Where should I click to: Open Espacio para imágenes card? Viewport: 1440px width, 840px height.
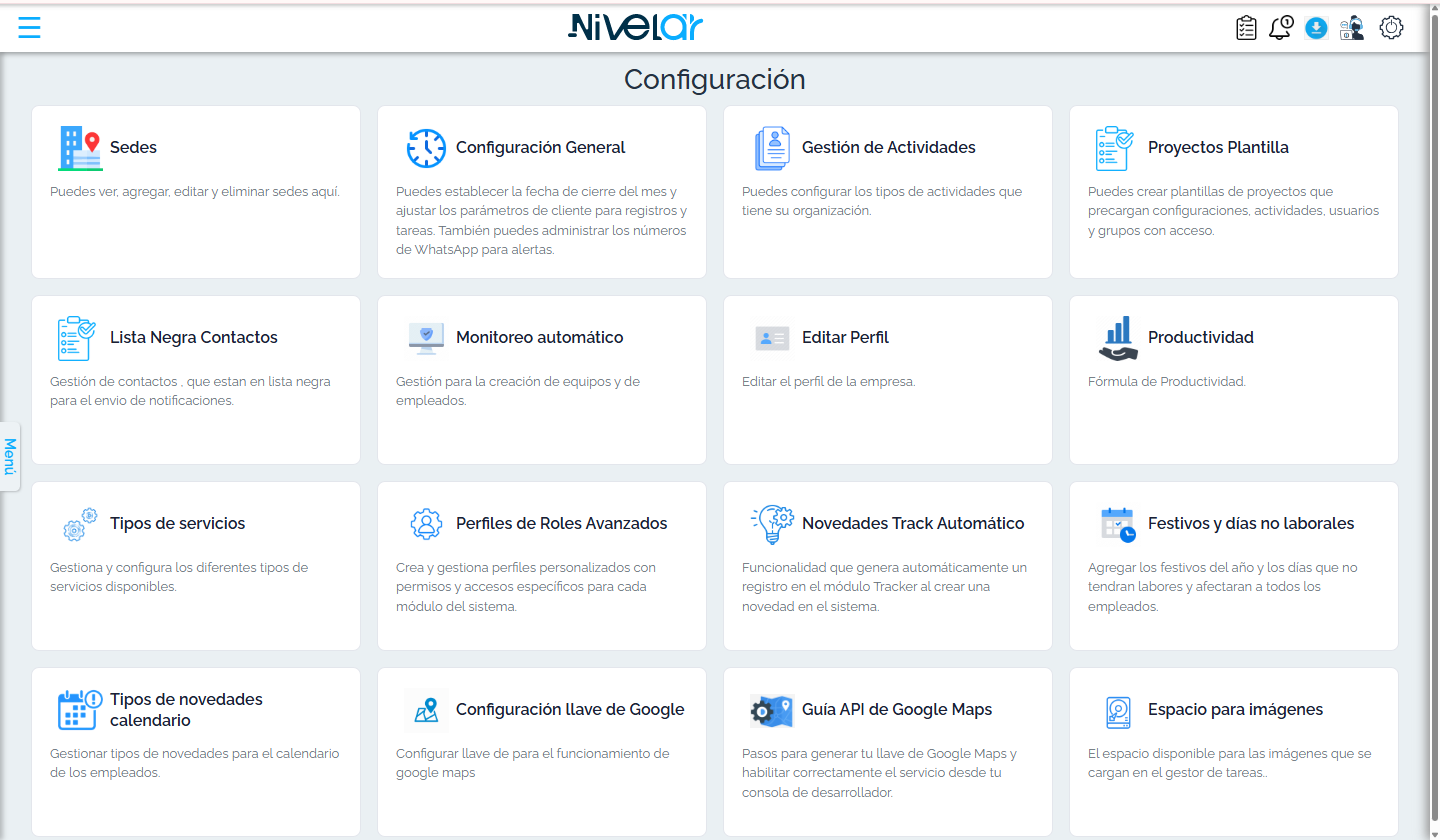[x=1234, y=752]
